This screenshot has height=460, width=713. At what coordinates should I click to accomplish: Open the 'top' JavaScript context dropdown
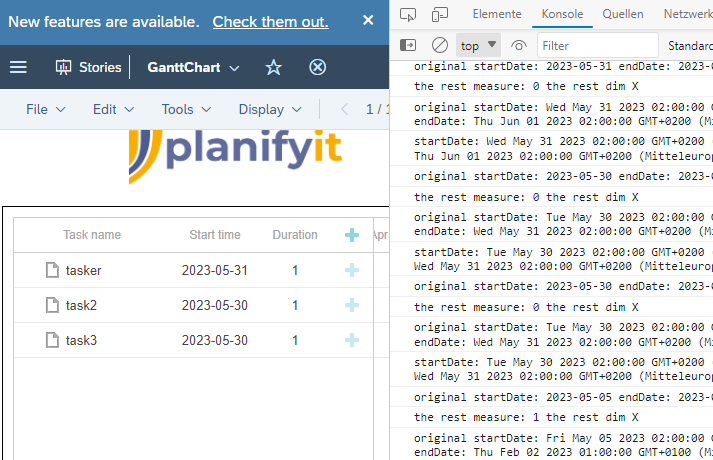pyautogui.click(x=478, y=45)
